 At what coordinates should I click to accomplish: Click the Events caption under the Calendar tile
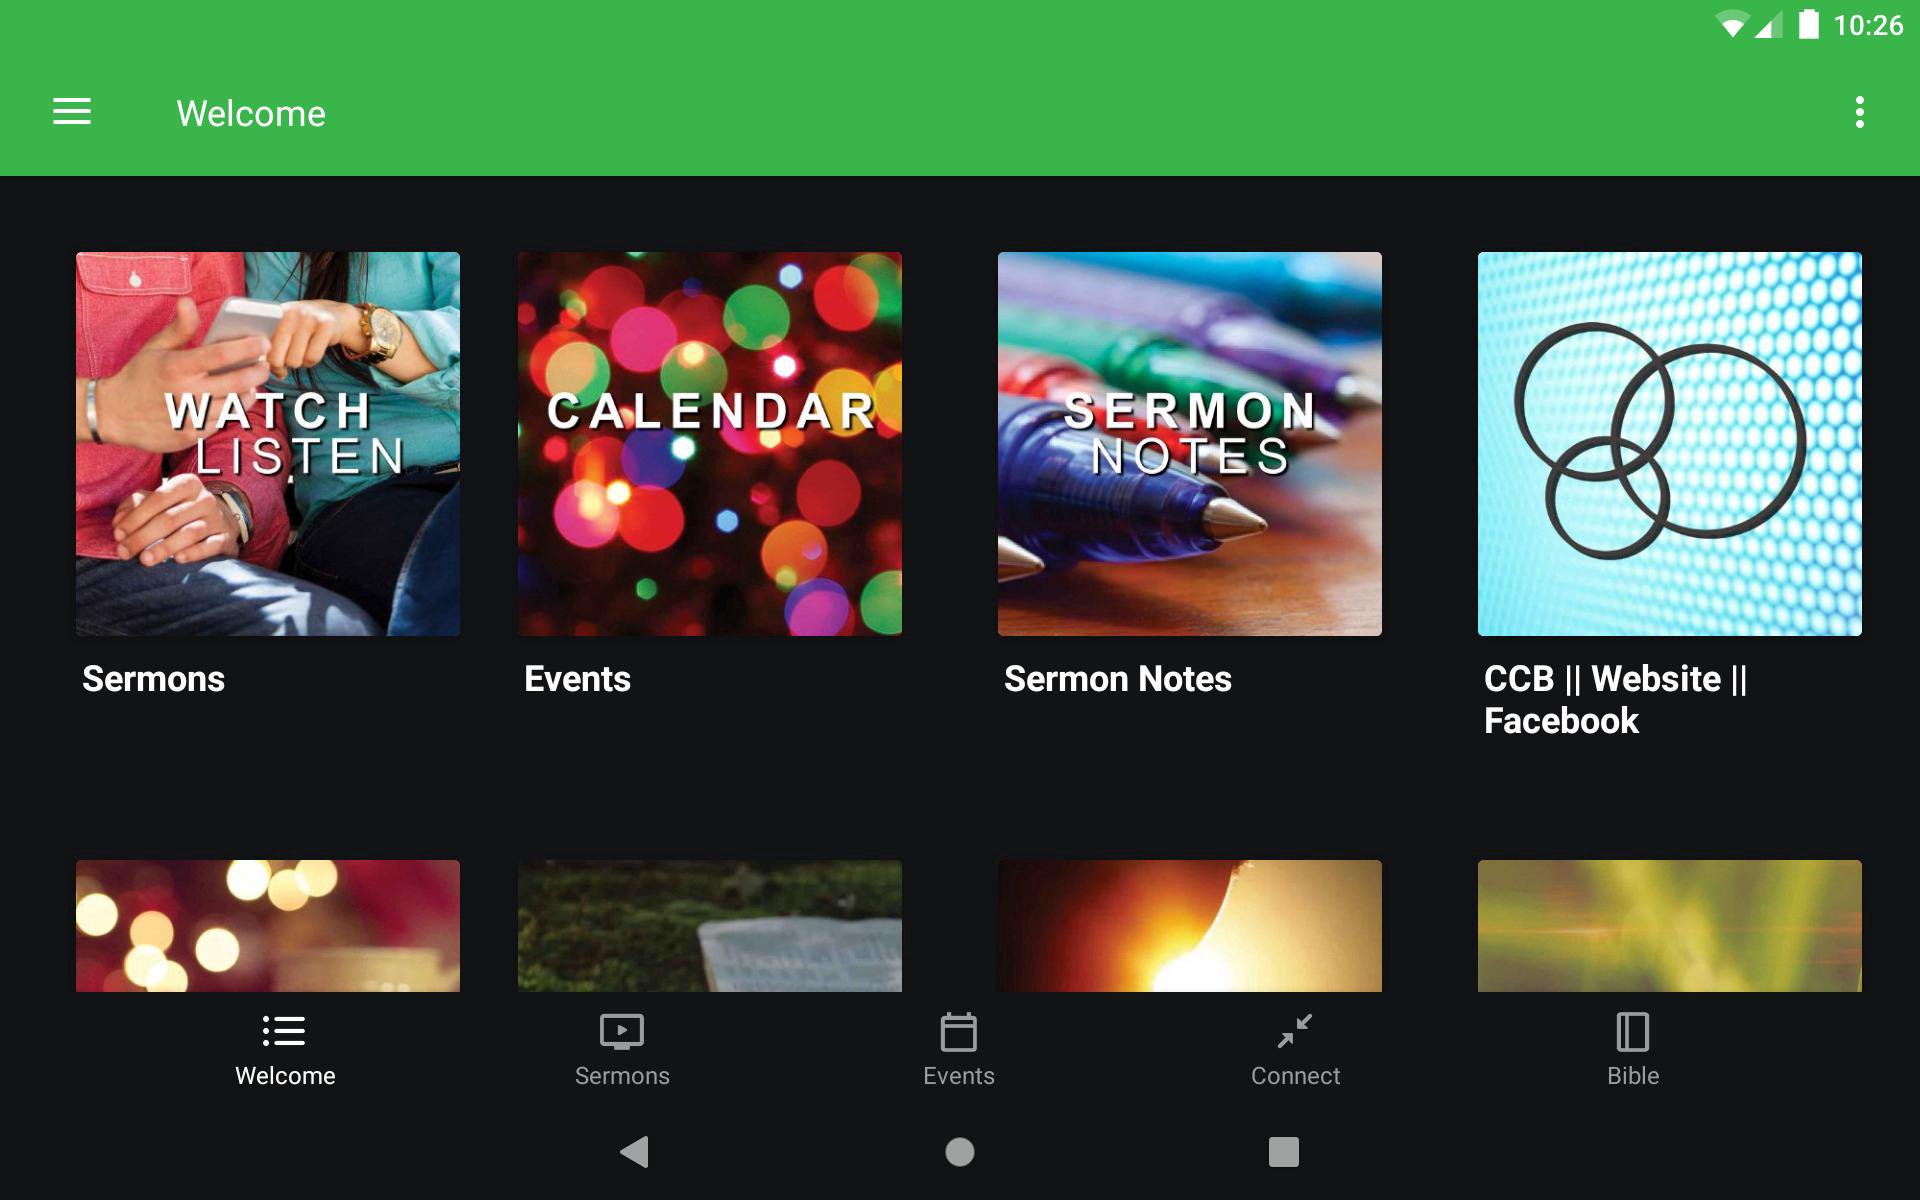pos(577,679)
